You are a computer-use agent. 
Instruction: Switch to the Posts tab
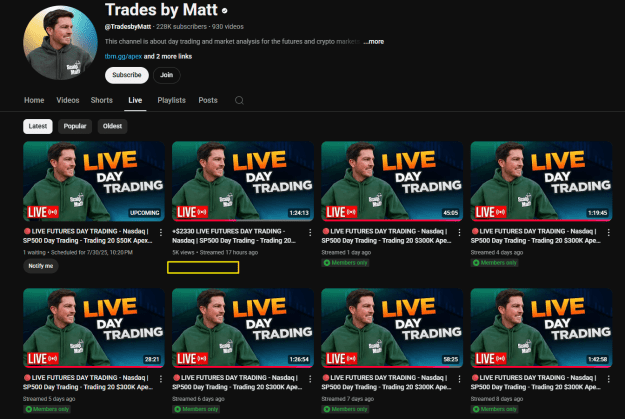208,100
